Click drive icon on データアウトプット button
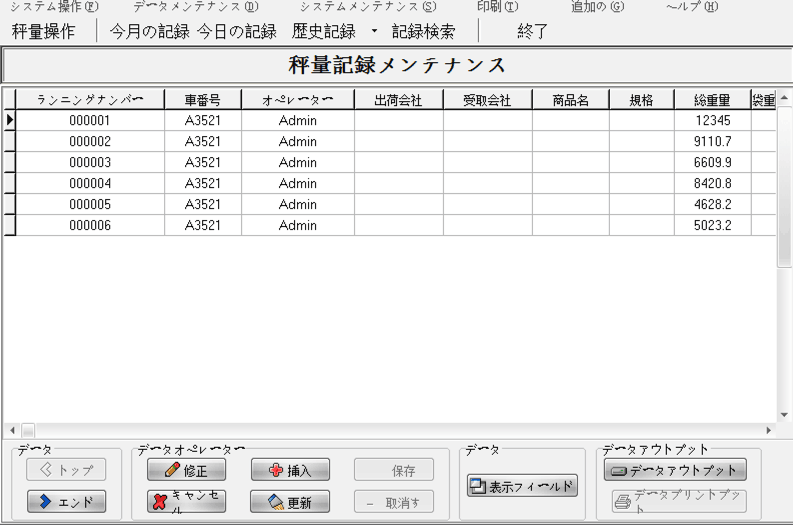 click(x=619, y=471)
